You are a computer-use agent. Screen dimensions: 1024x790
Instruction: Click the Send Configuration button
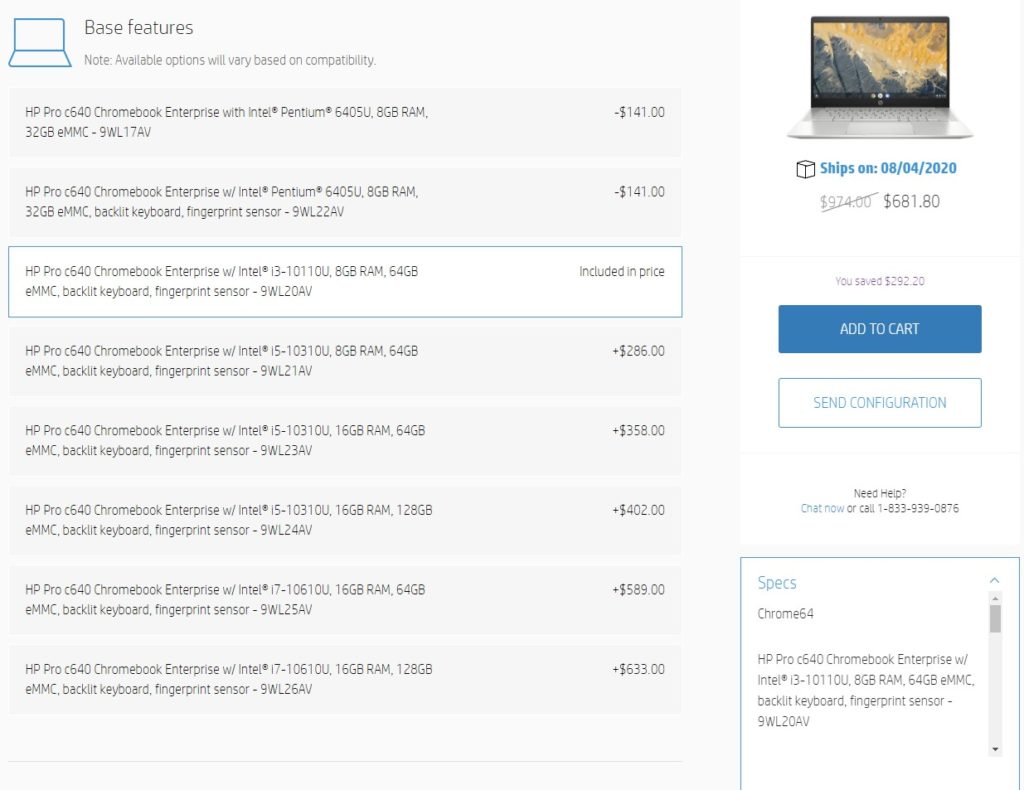[879, 403]
